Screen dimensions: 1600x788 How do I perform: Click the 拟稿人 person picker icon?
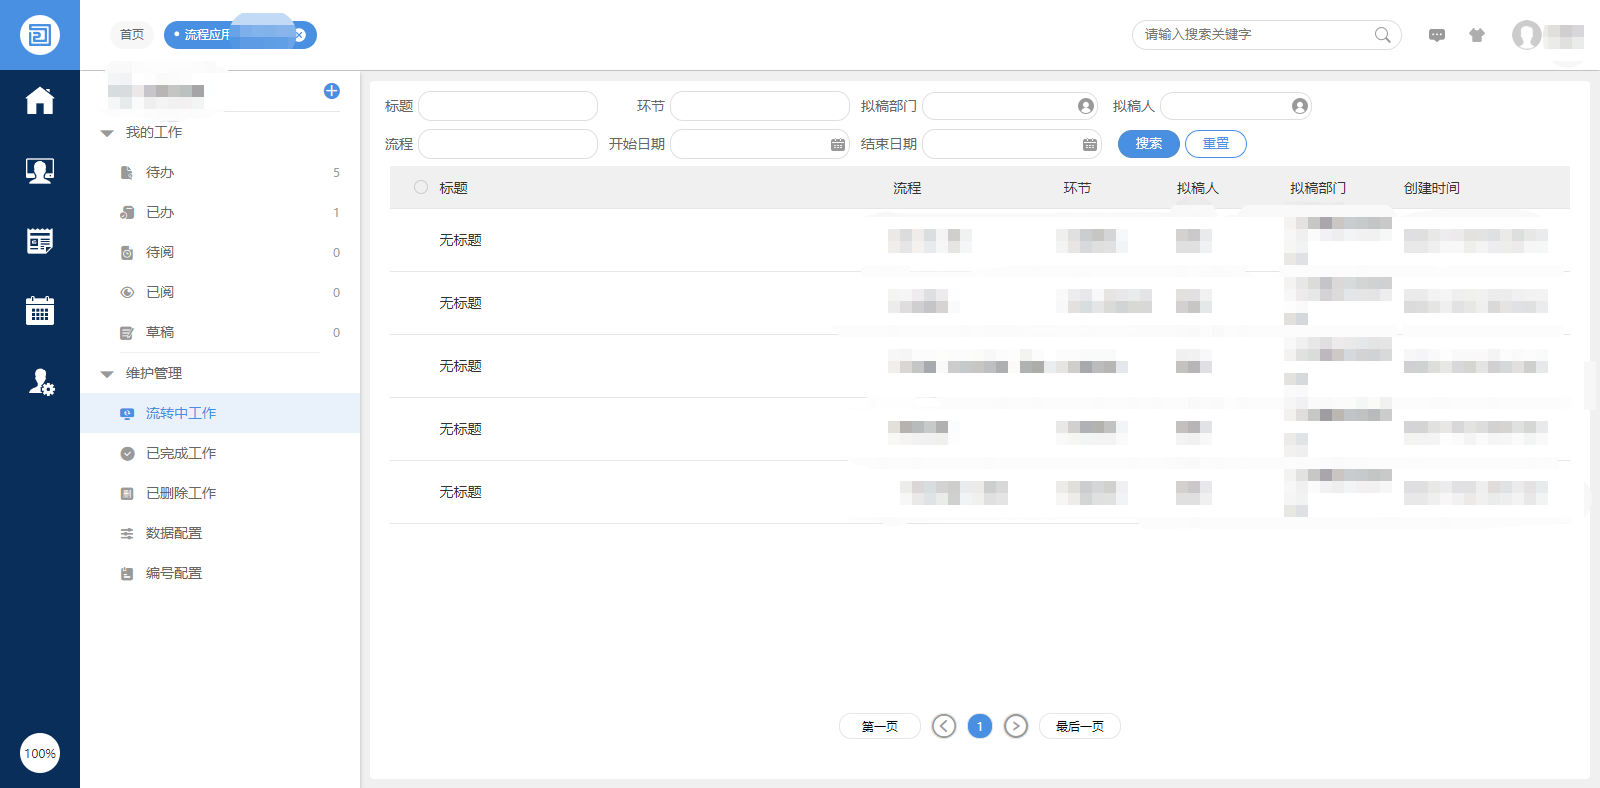coord(1299,106)
